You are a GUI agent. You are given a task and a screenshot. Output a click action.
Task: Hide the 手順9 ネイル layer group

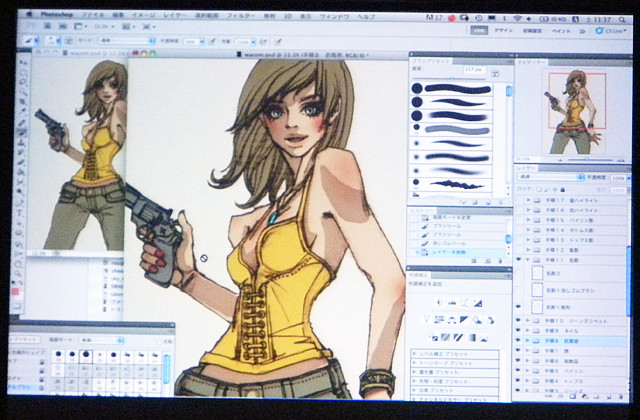pos(518,331)
